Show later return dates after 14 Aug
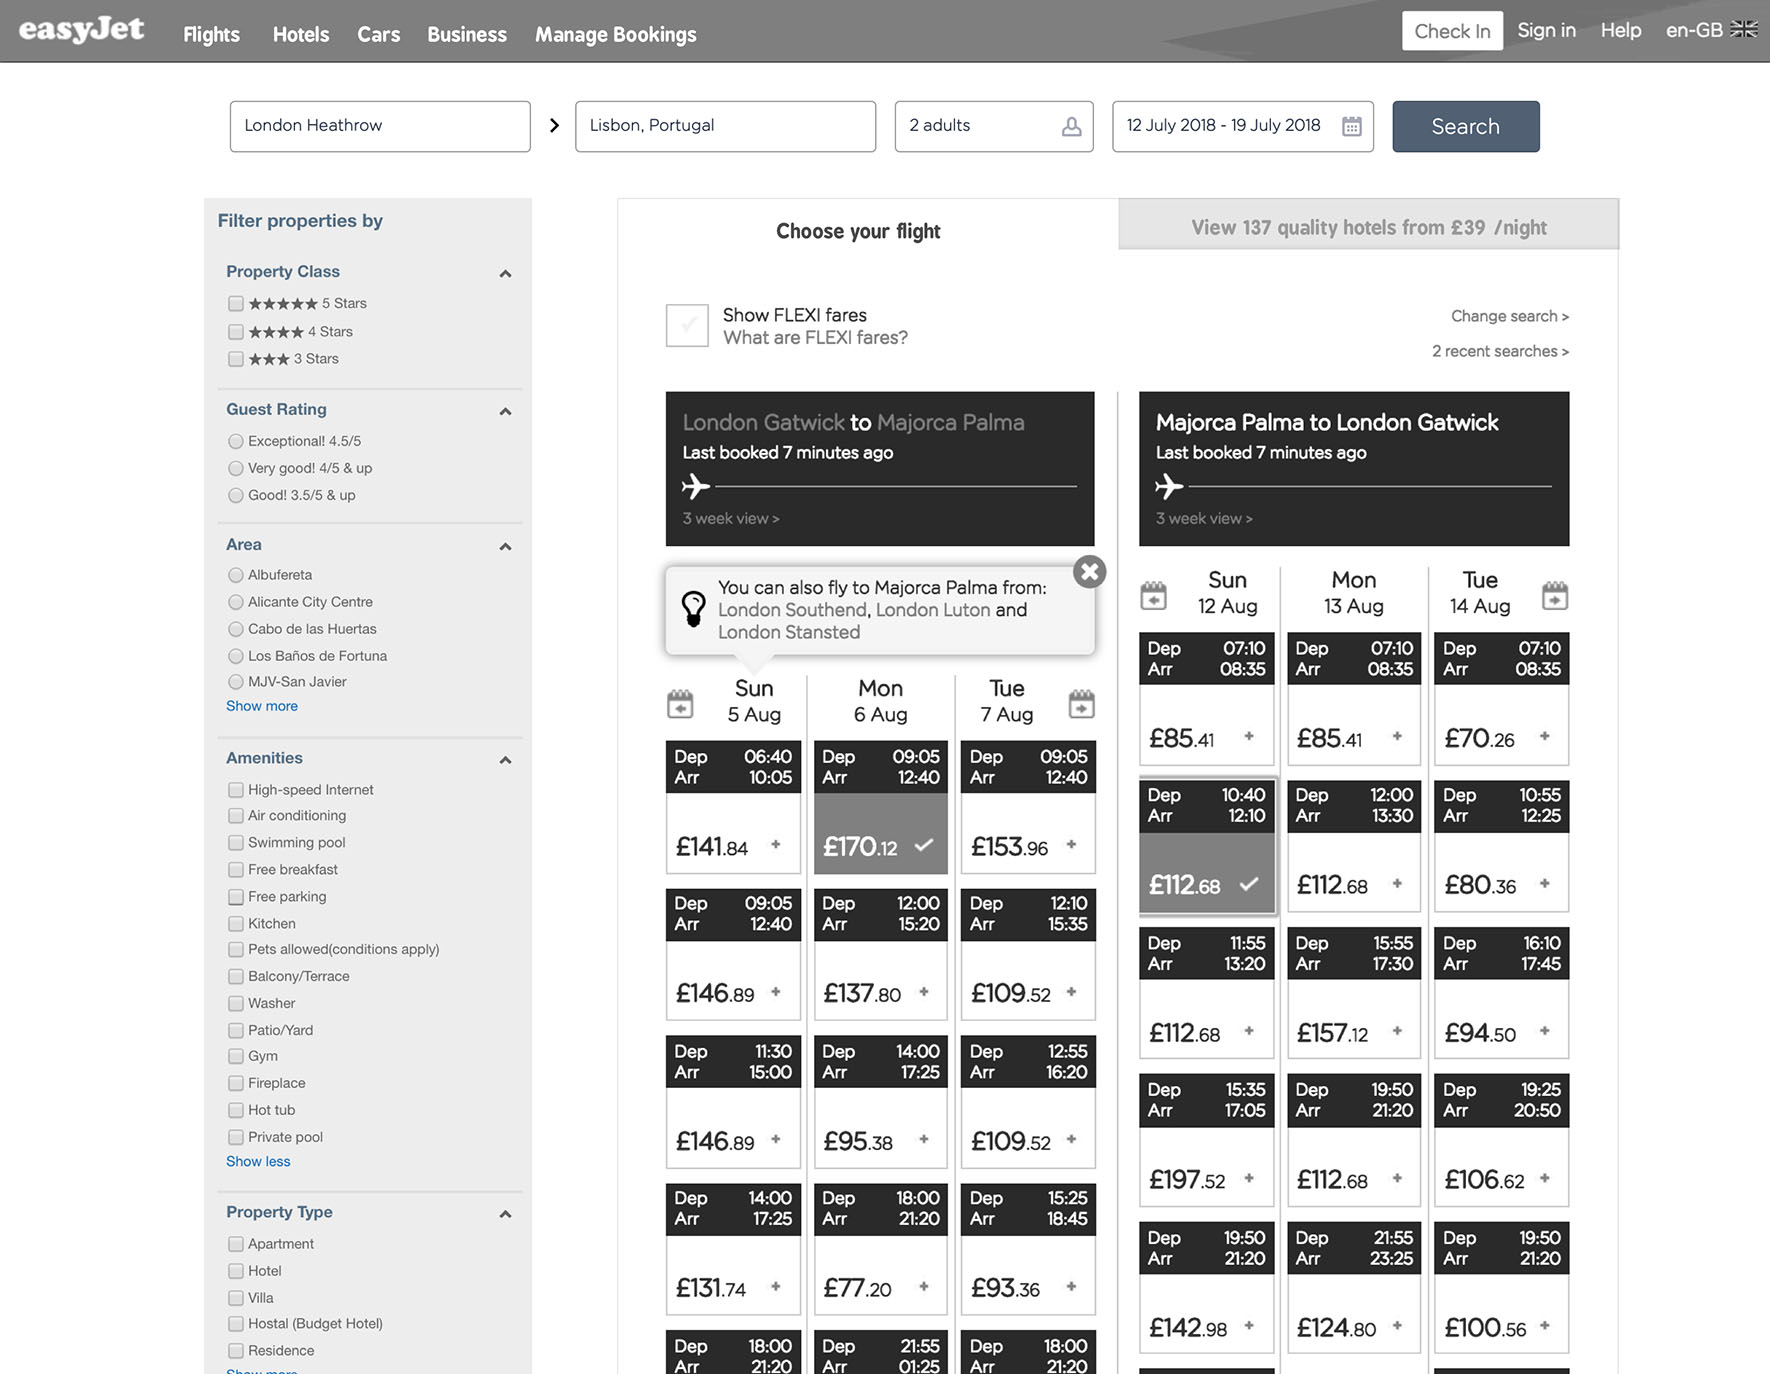The image size is (1770, 1374). pyautogui.click(x=1555, y=595)
